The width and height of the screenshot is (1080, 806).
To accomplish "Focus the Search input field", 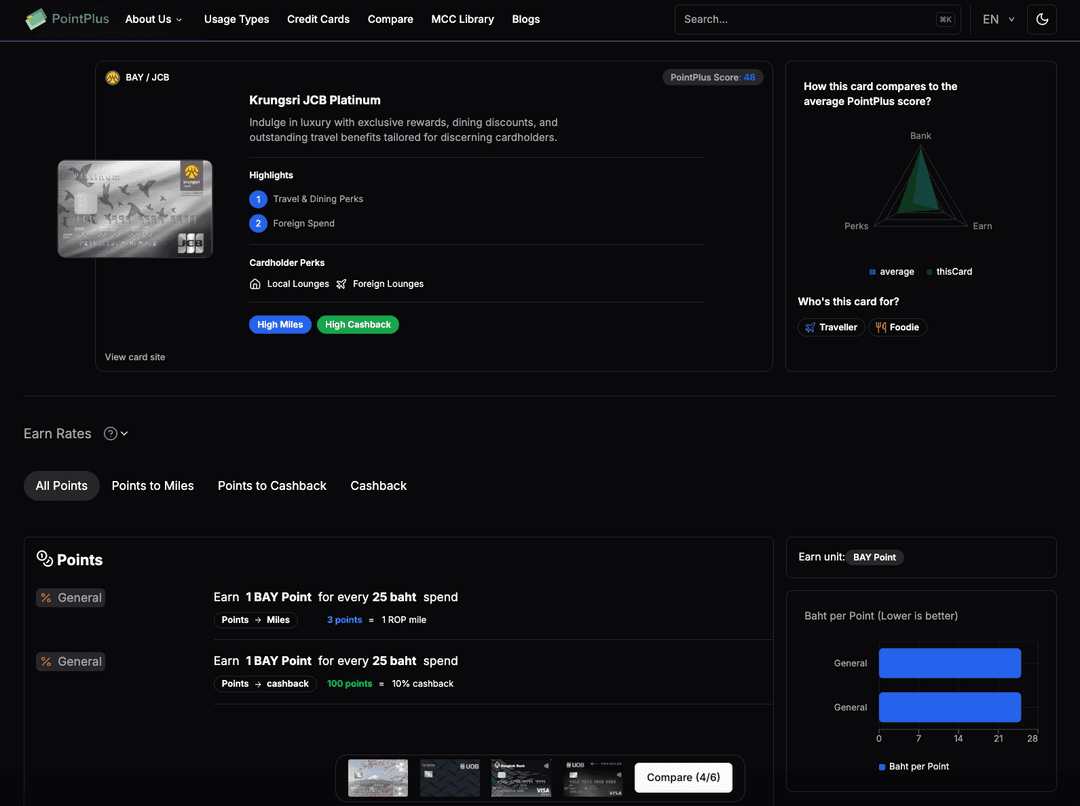I will click(x=818, y=19).
